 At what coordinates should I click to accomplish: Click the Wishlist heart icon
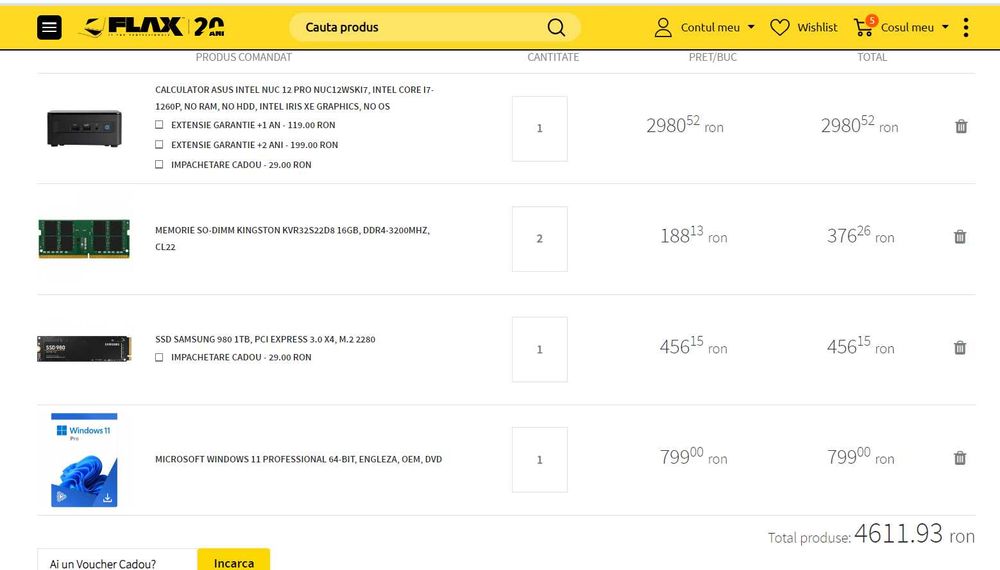point(779,27)
